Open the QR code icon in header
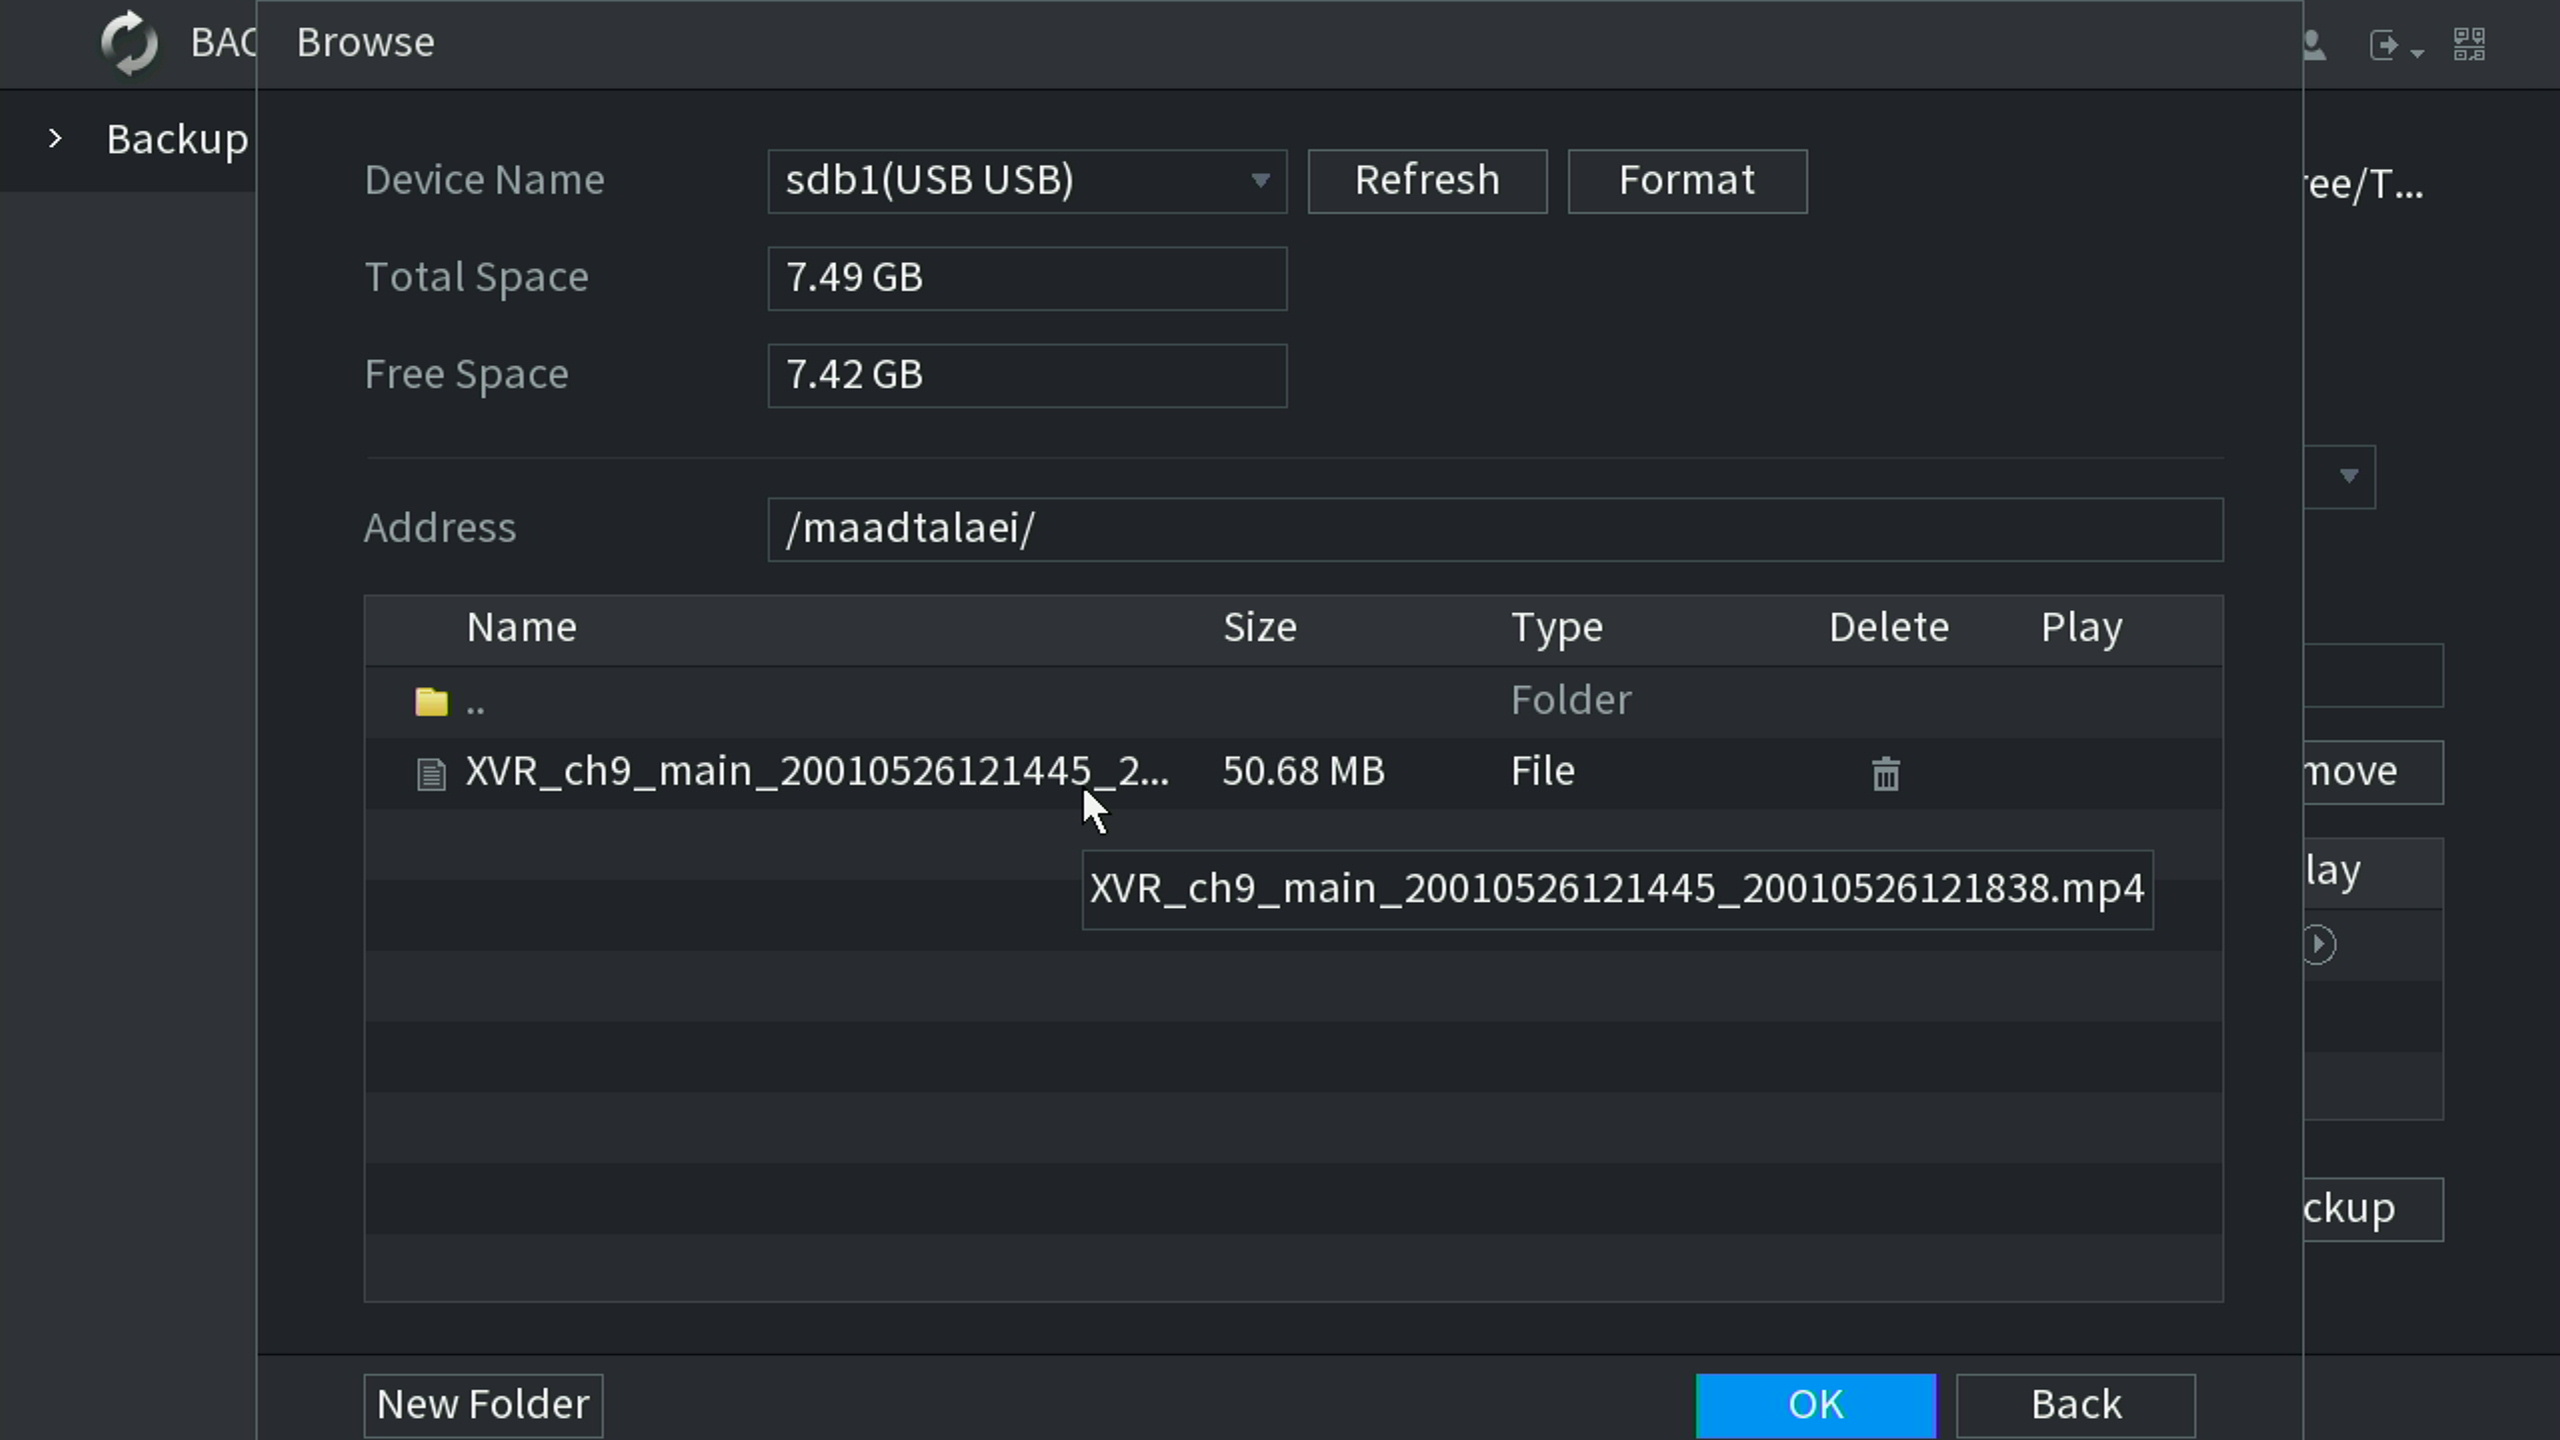The height and width of the screenshot is (1440, 2560). (x=2469, y=44)
